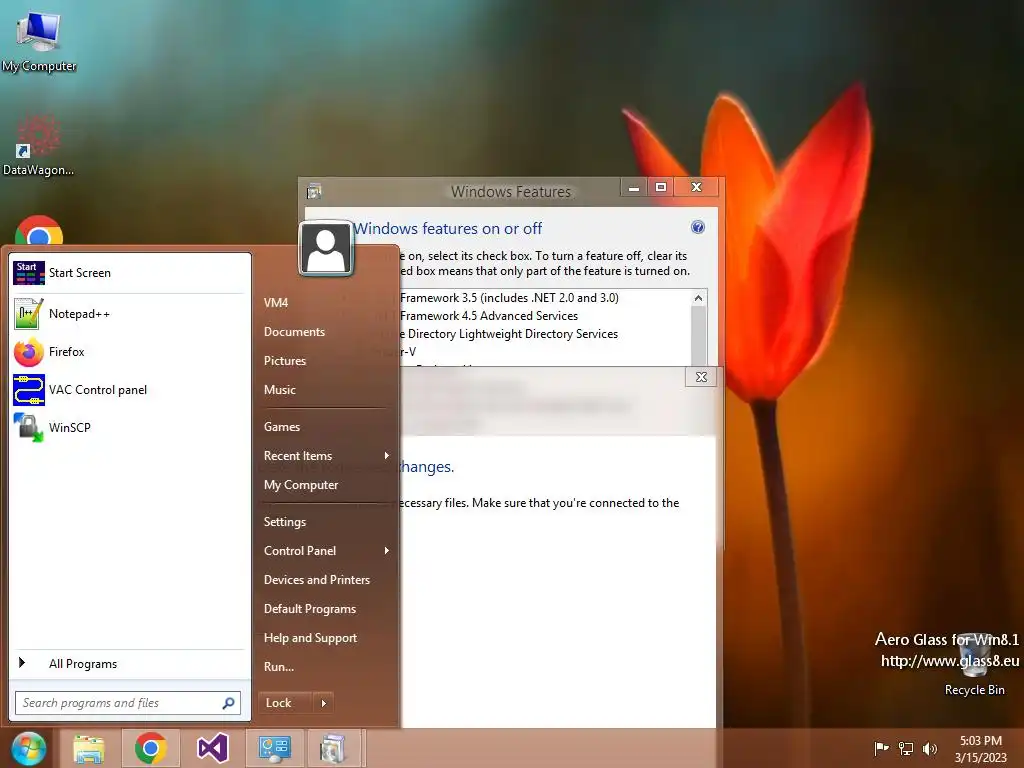Click the user account picture
Viewport: 1024px width, 768px height.
(326, 248)
